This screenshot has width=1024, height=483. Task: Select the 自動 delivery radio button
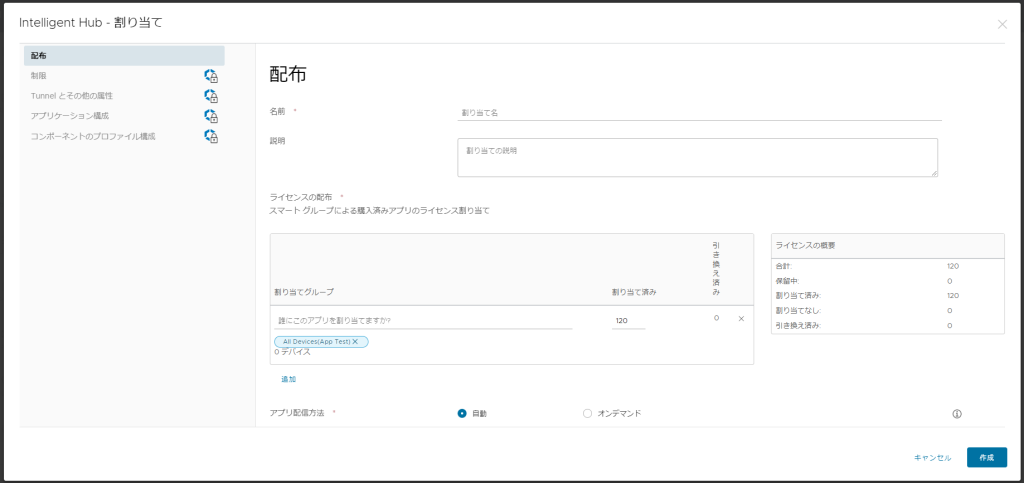pyautogui.click(x=462, y=413)
